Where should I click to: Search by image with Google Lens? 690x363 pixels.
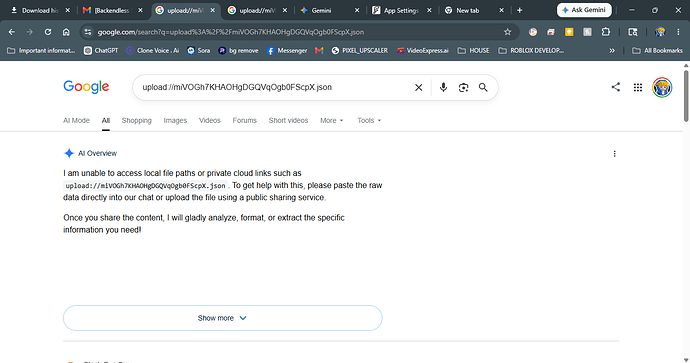click(x=463, y=88)
